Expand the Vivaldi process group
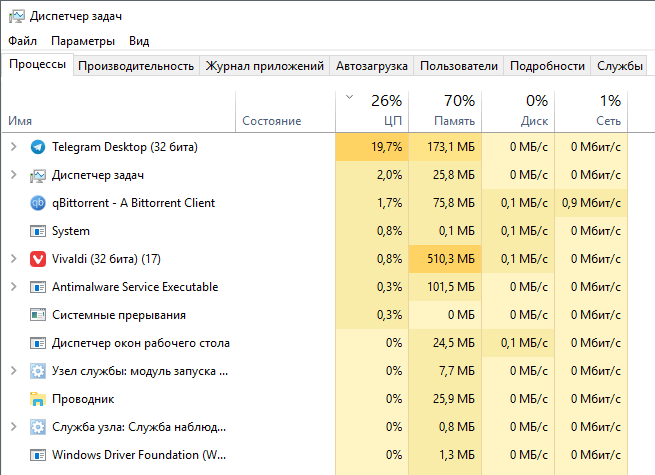655x475 pixels. (13, 259)
